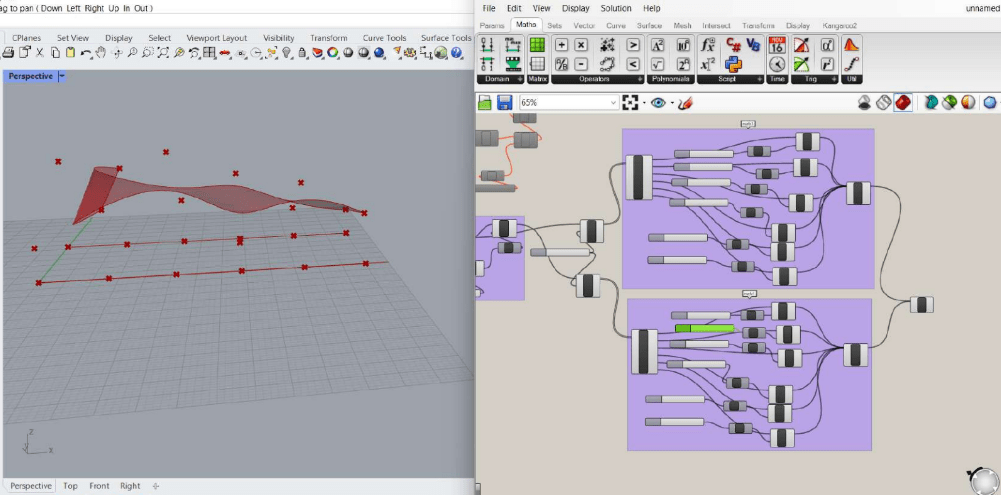Save the Grasshopper document with disk icon
The width and height of the screenshot is (1001, 495).
[x=505, y=102]
